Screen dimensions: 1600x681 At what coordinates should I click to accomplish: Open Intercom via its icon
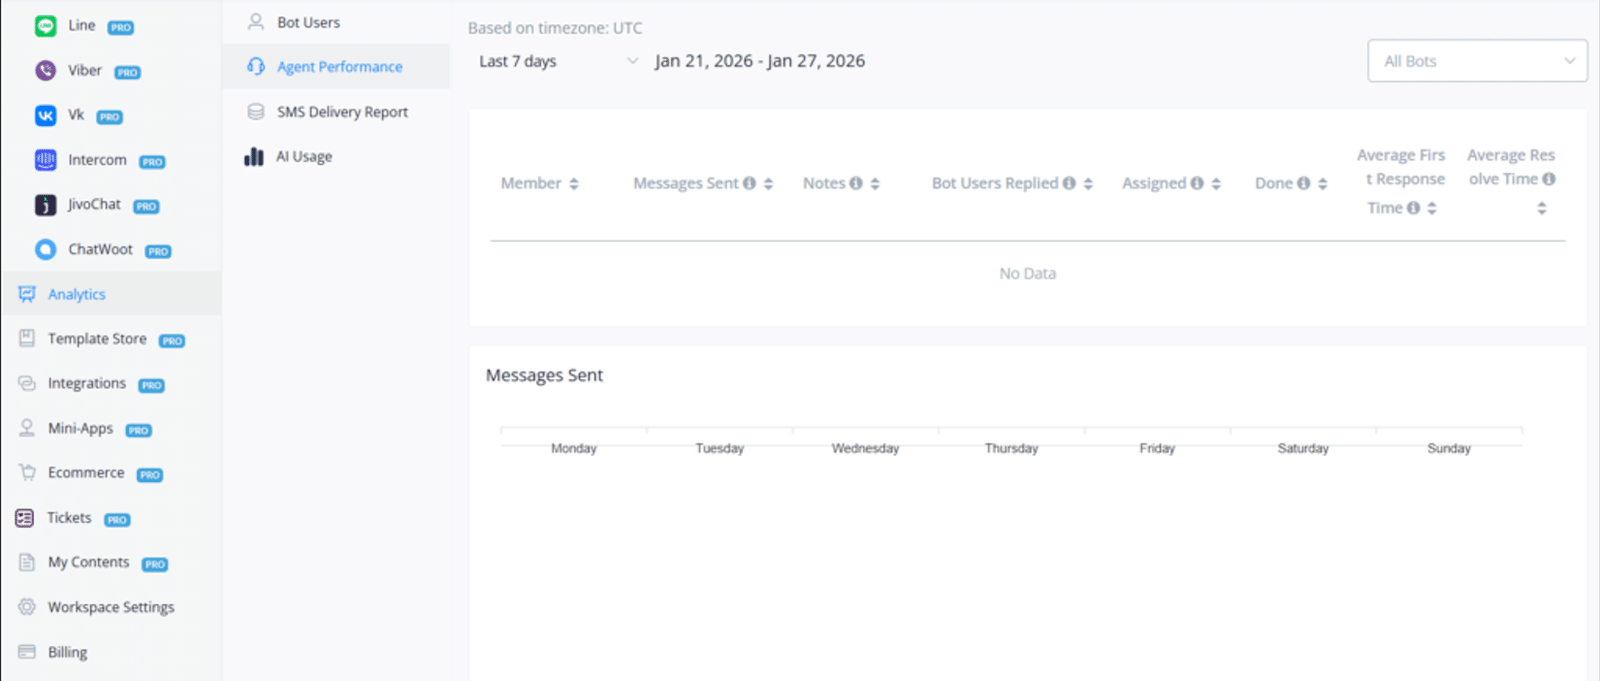46,160
